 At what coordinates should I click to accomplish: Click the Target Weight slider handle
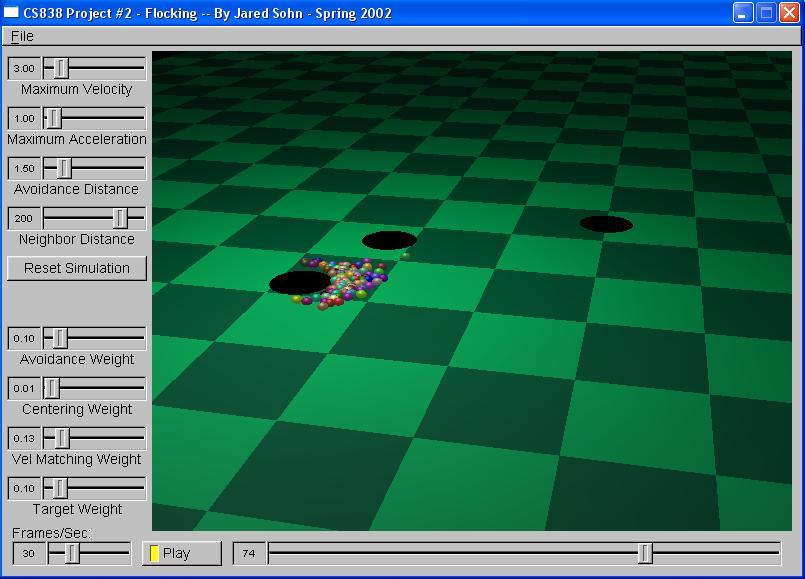point(60,488)
